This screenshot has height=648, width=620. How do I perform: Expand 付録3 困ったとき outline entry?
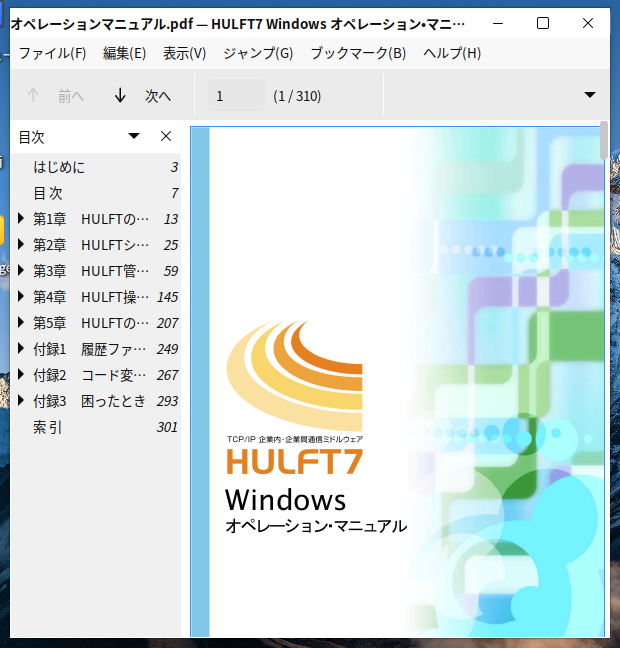[x=20, y=400]
